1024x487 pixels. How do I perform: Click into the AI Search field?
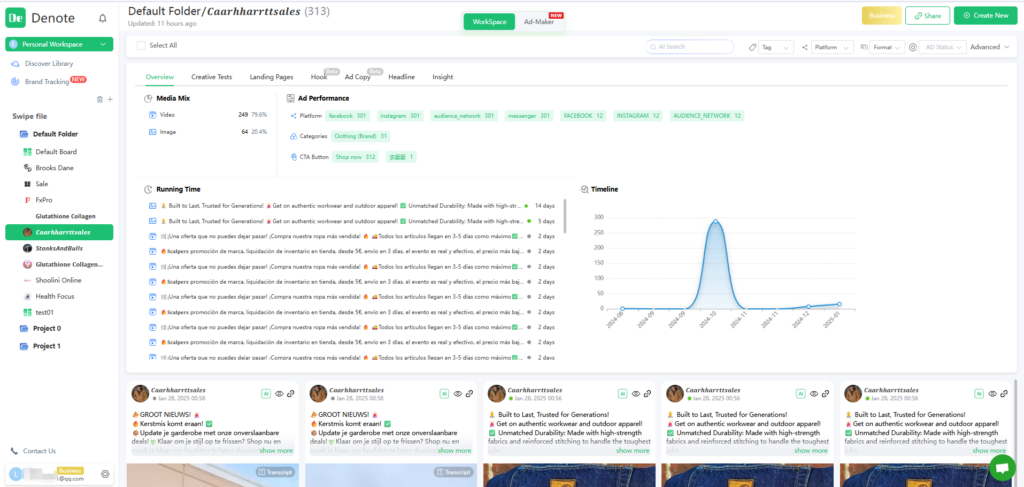[x=692, y=47]
